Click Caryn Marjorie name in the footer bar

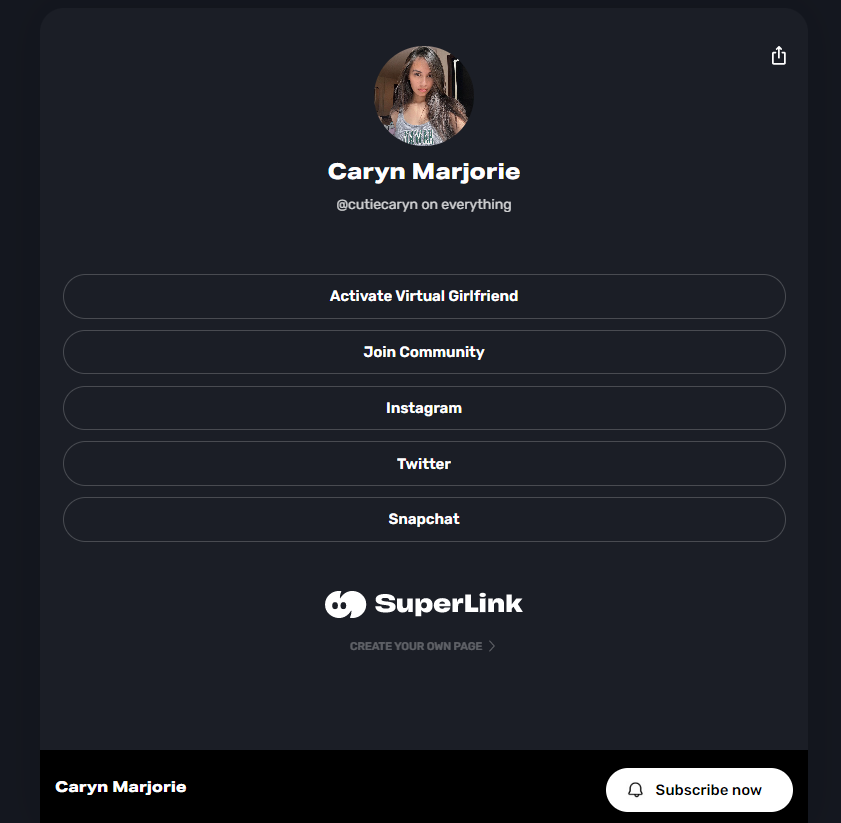[x=121, y=787]
